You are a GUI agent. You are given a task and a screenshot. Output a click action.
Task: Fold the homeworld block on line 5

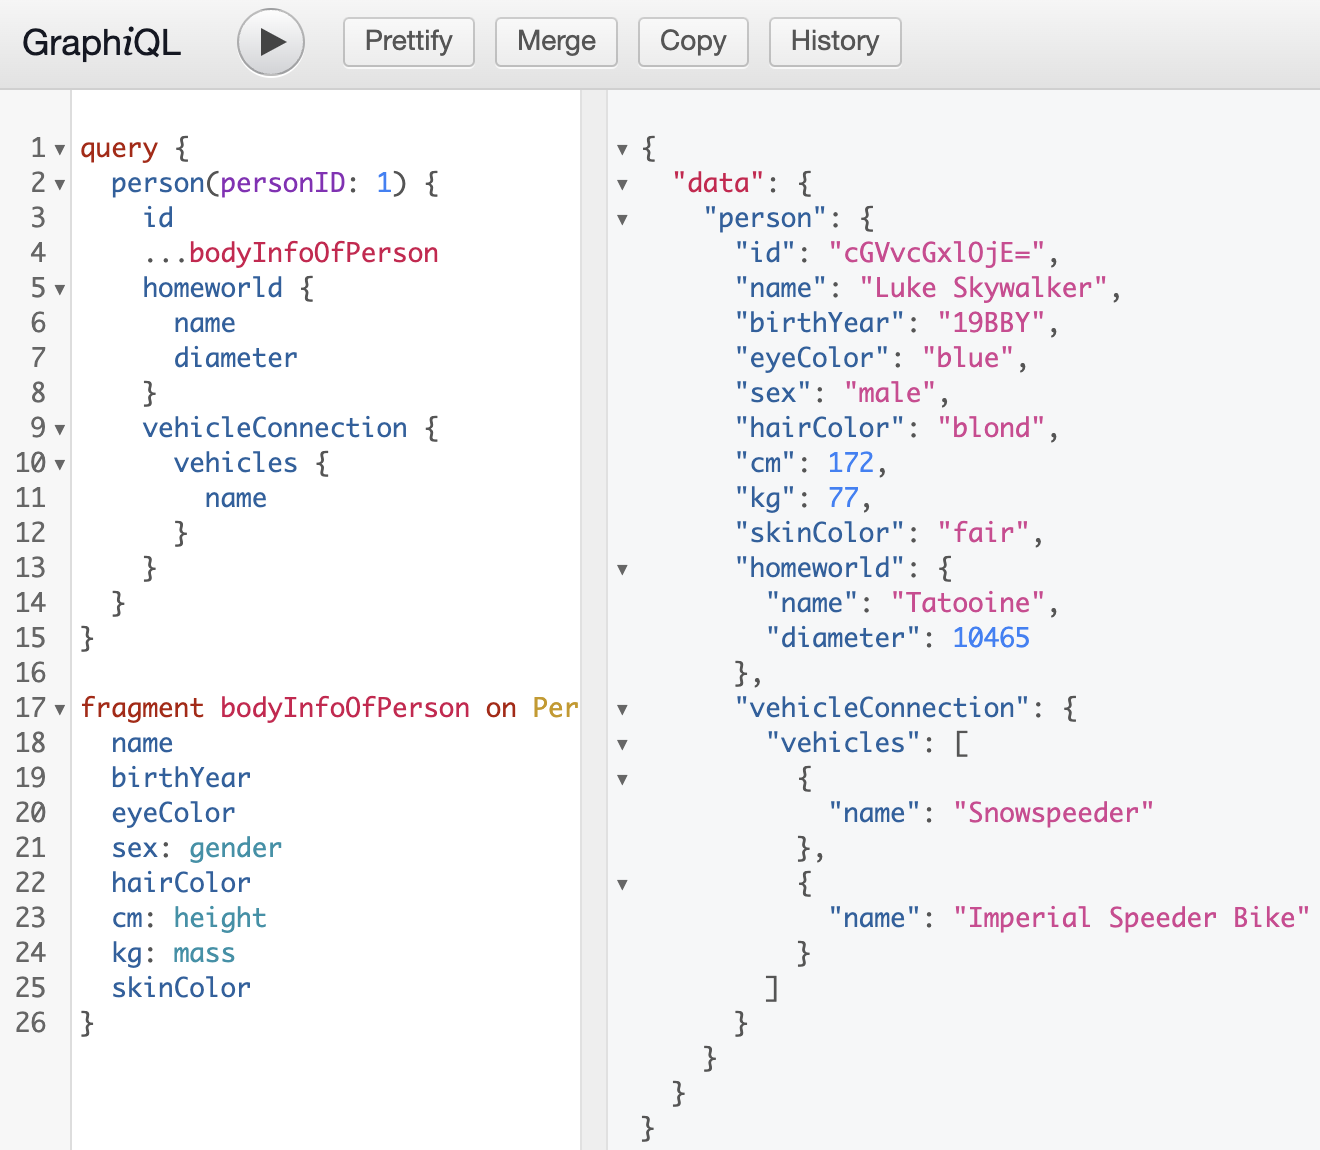(x=60, y=290)
